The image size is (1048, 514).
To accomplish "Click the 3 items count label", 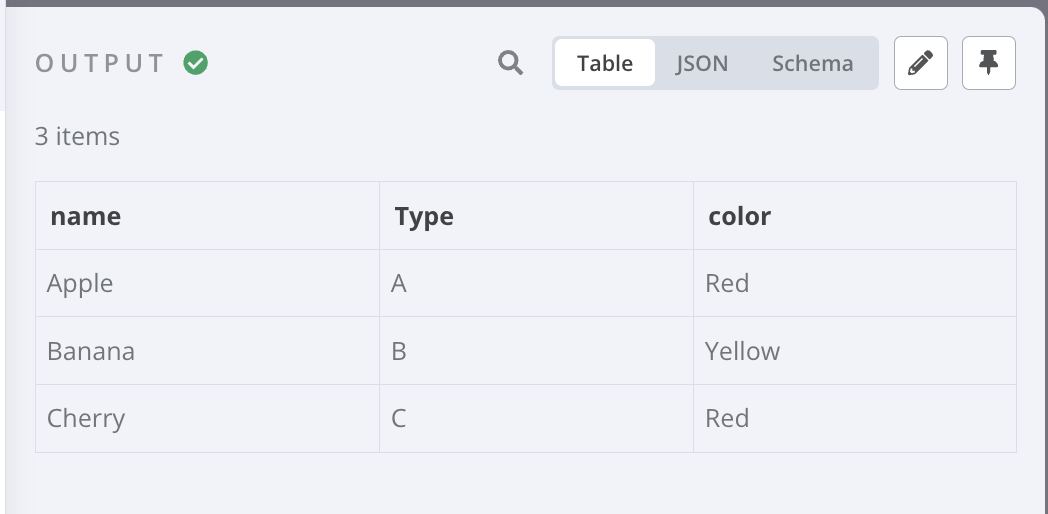I will [x=78, y=136].
